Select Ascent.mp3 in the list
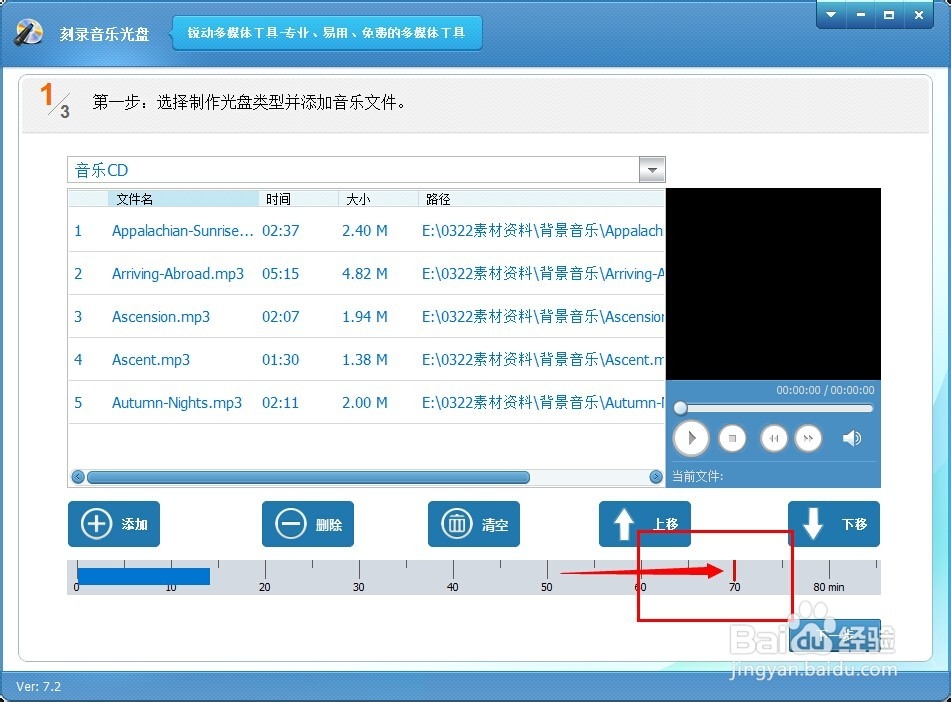The image size is (951, 702). pos(366,360)
